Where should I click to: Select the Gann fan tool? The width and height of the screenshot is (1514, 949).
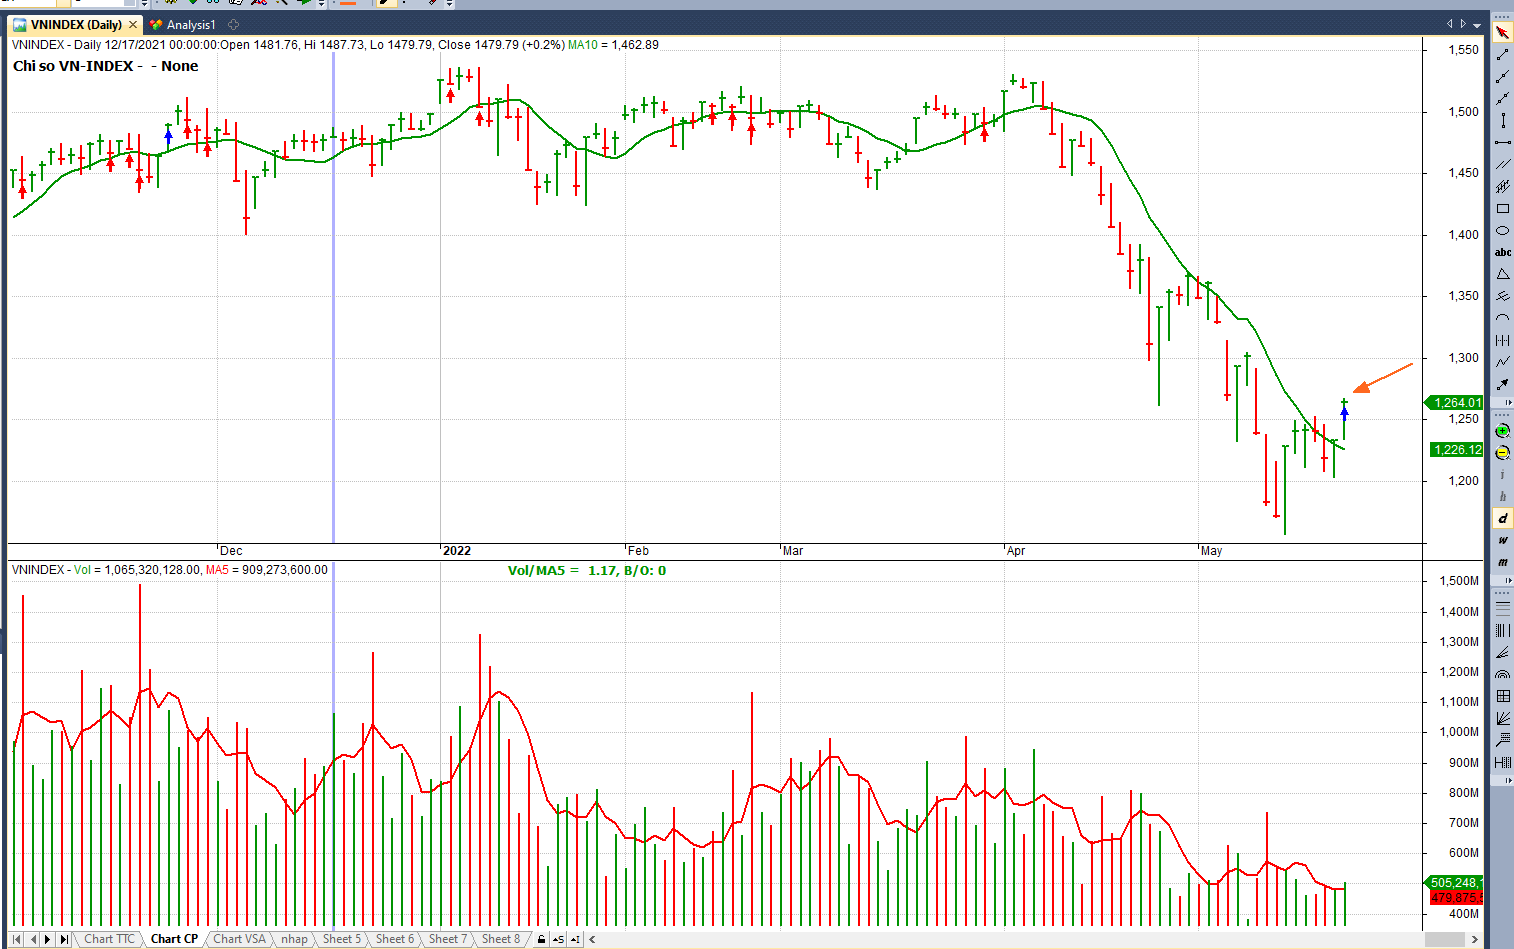1502,718
